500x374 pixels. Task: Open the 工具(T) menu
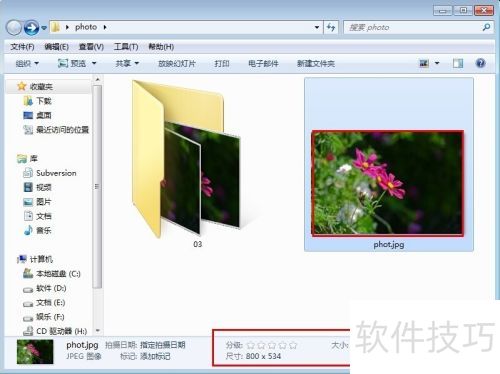(x=126, y=47)
